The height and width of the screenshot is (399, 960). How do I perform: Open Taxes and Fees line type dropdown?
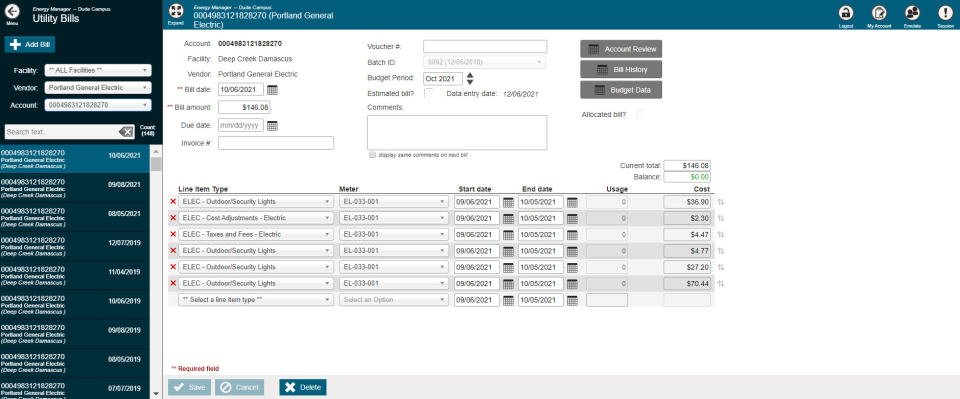(x=256, y=234)
